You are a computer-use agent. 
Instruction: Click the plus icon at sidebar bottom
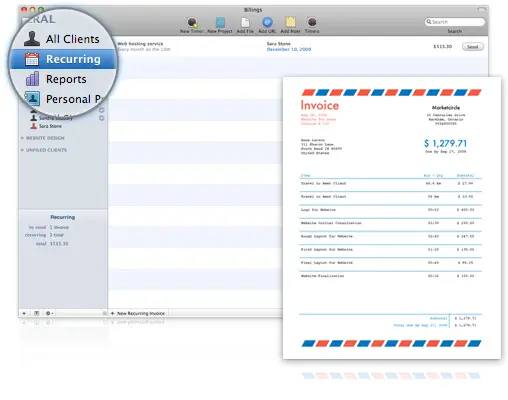[x=24, y=313]
